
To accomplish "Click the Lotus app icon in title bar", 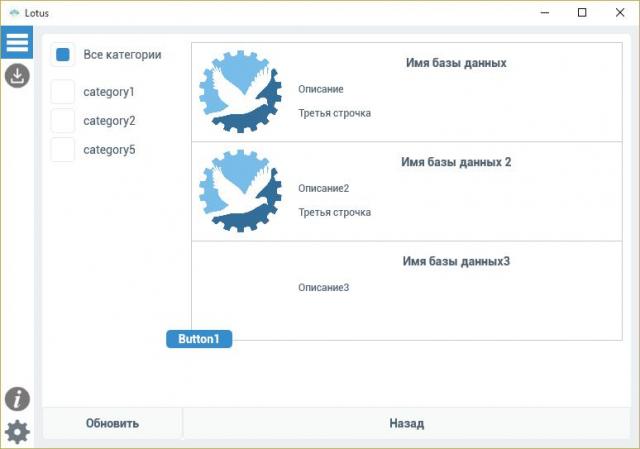I will 14,13.
